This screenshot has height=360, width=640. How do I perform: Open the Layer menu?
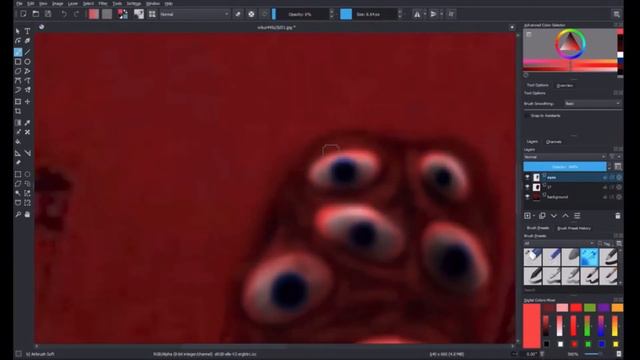click(73, 3)
